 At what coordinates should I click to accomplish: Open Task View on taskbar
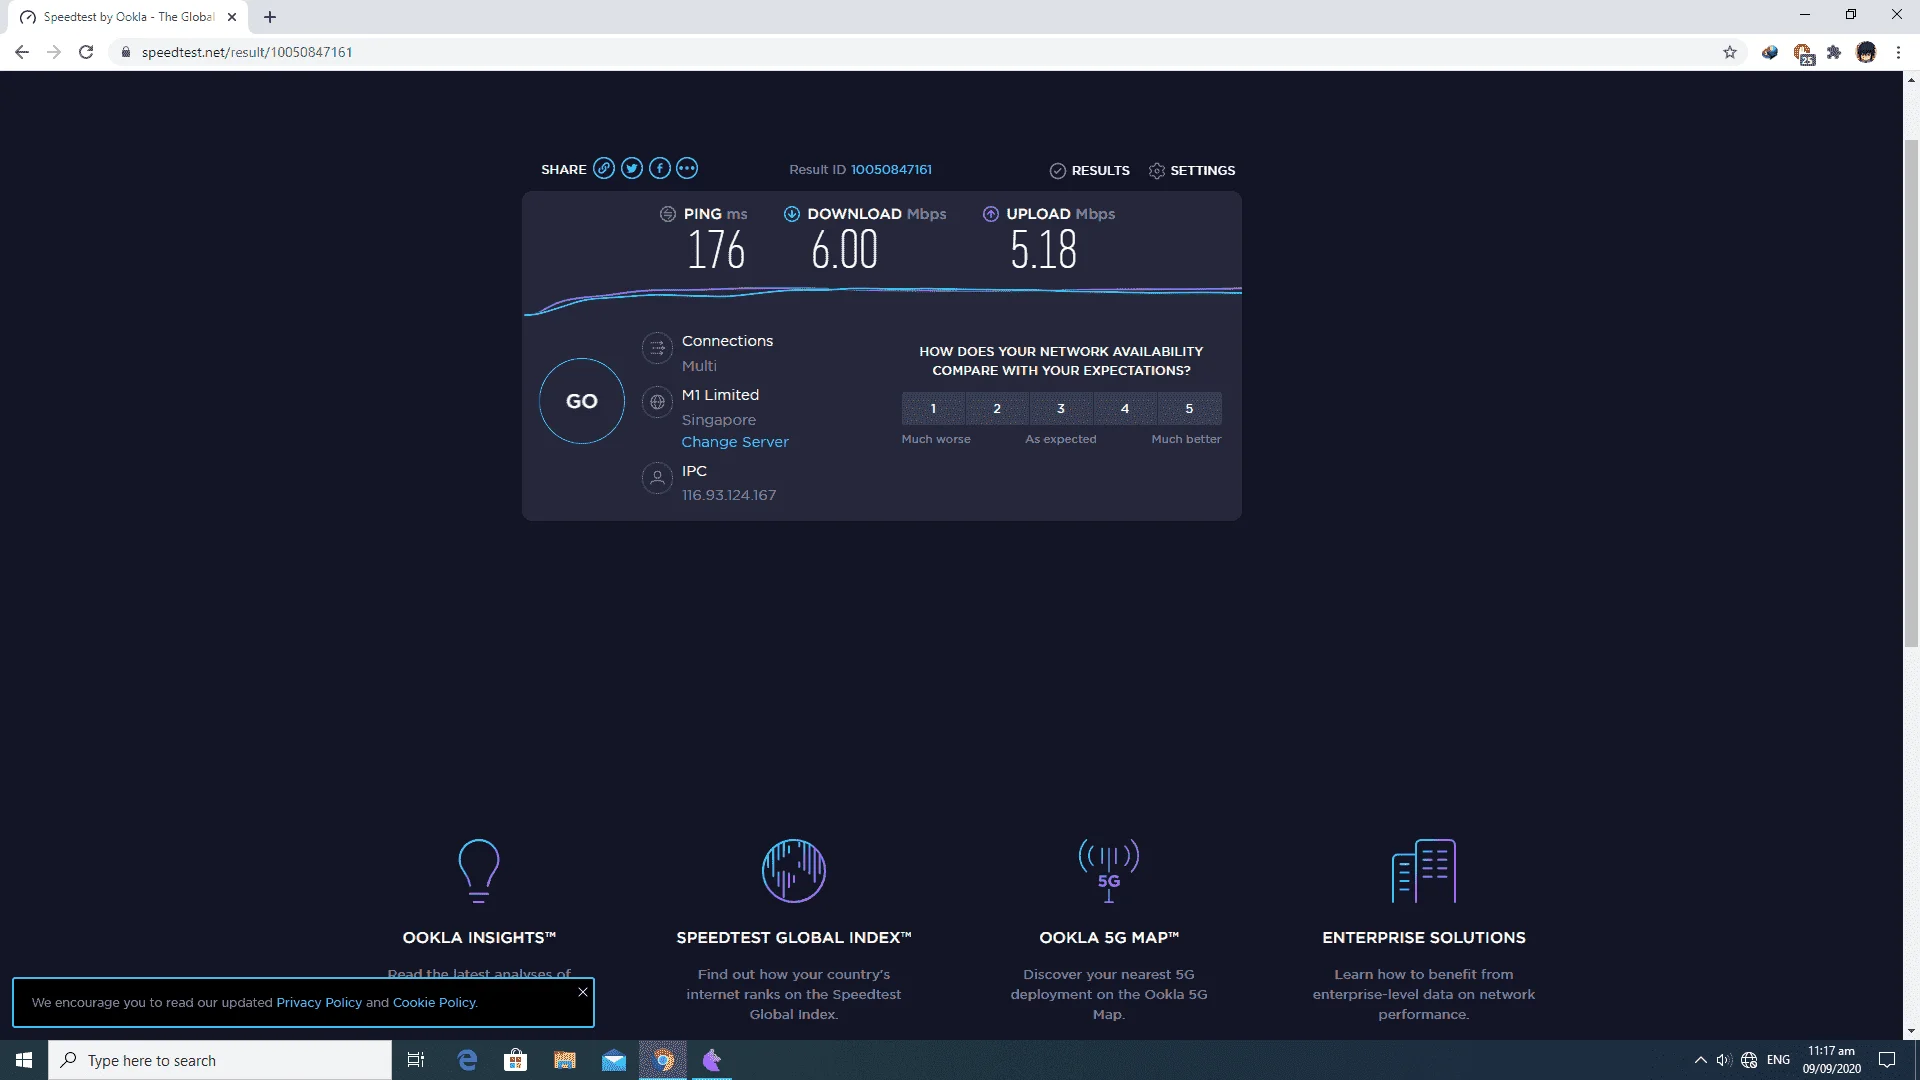(x=416, y=1060)
